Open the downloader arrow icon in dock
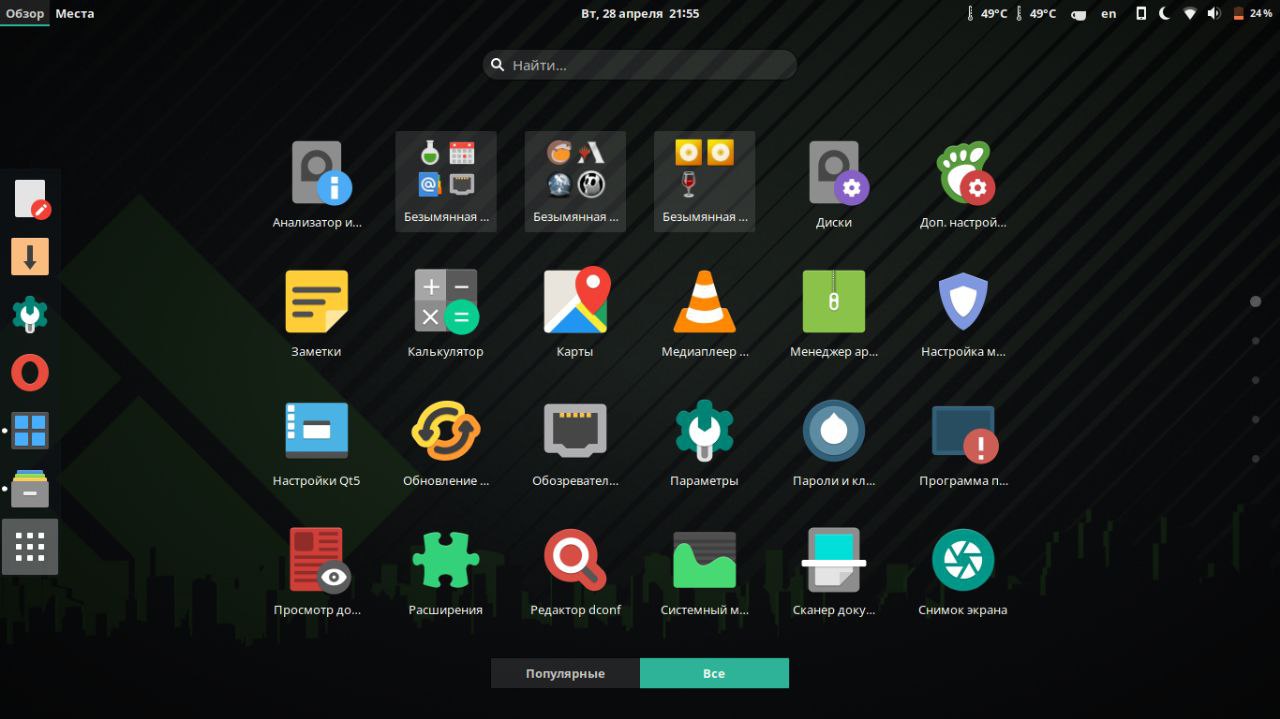This screenshot has height=719, width=1280. (x=30, y=257)
